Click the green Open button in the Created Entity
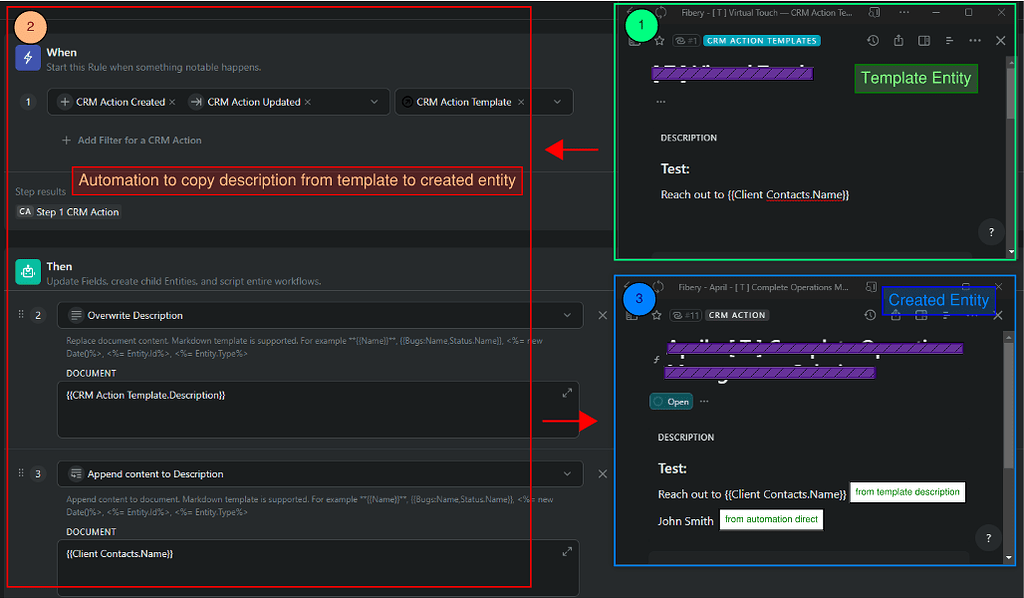1024x598 pixels. tap(670, 400)
